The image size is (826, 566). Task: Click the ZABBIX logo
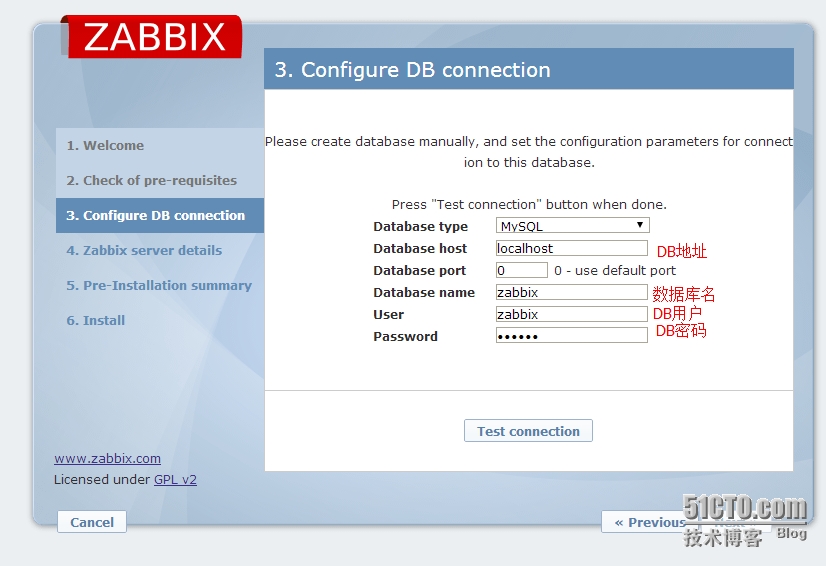pos(151,36)
